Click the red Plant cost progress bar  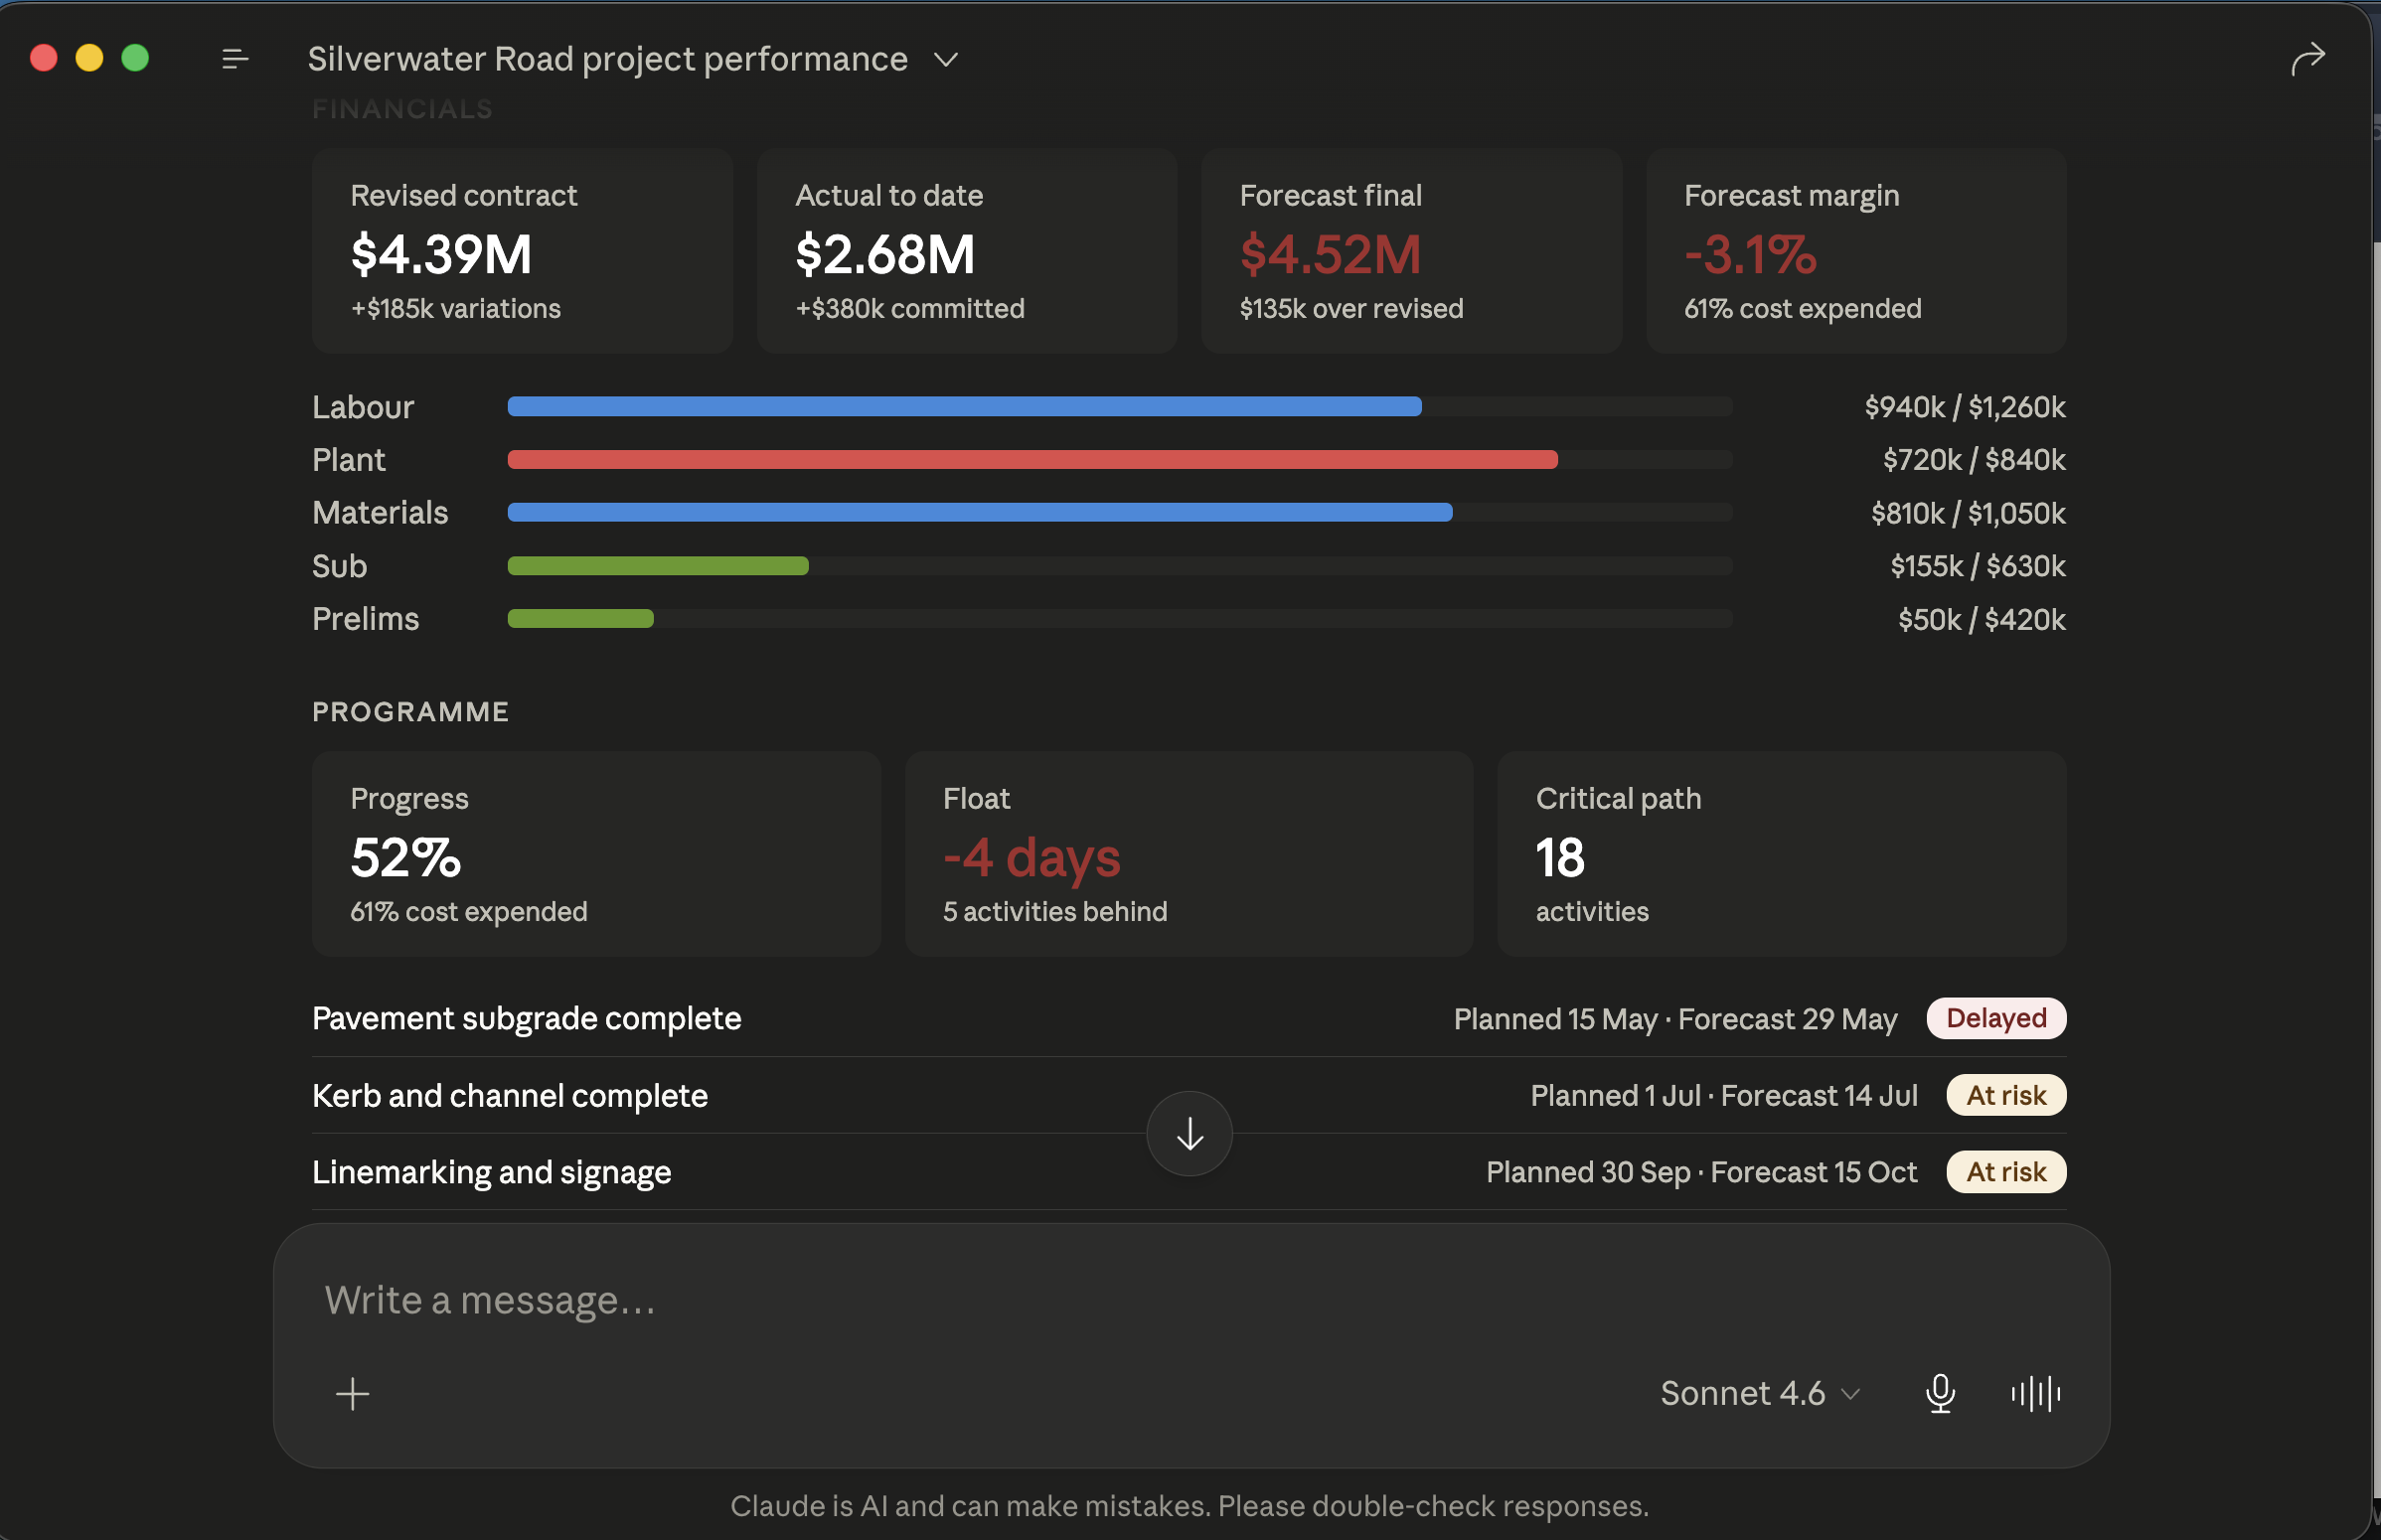click(x=1032, y=460)
